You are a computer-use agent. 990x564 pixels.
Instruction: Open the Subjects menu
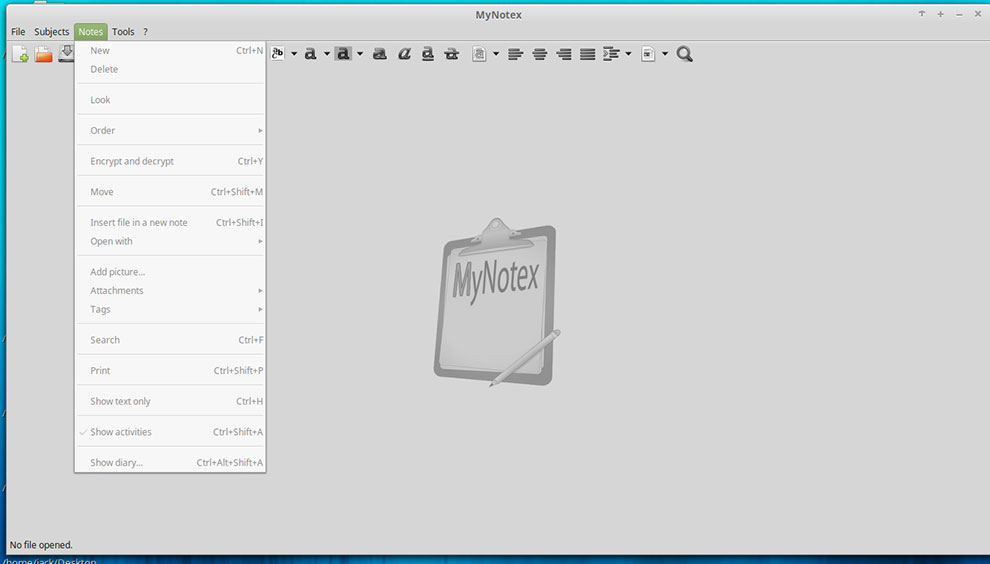point(52,32)
